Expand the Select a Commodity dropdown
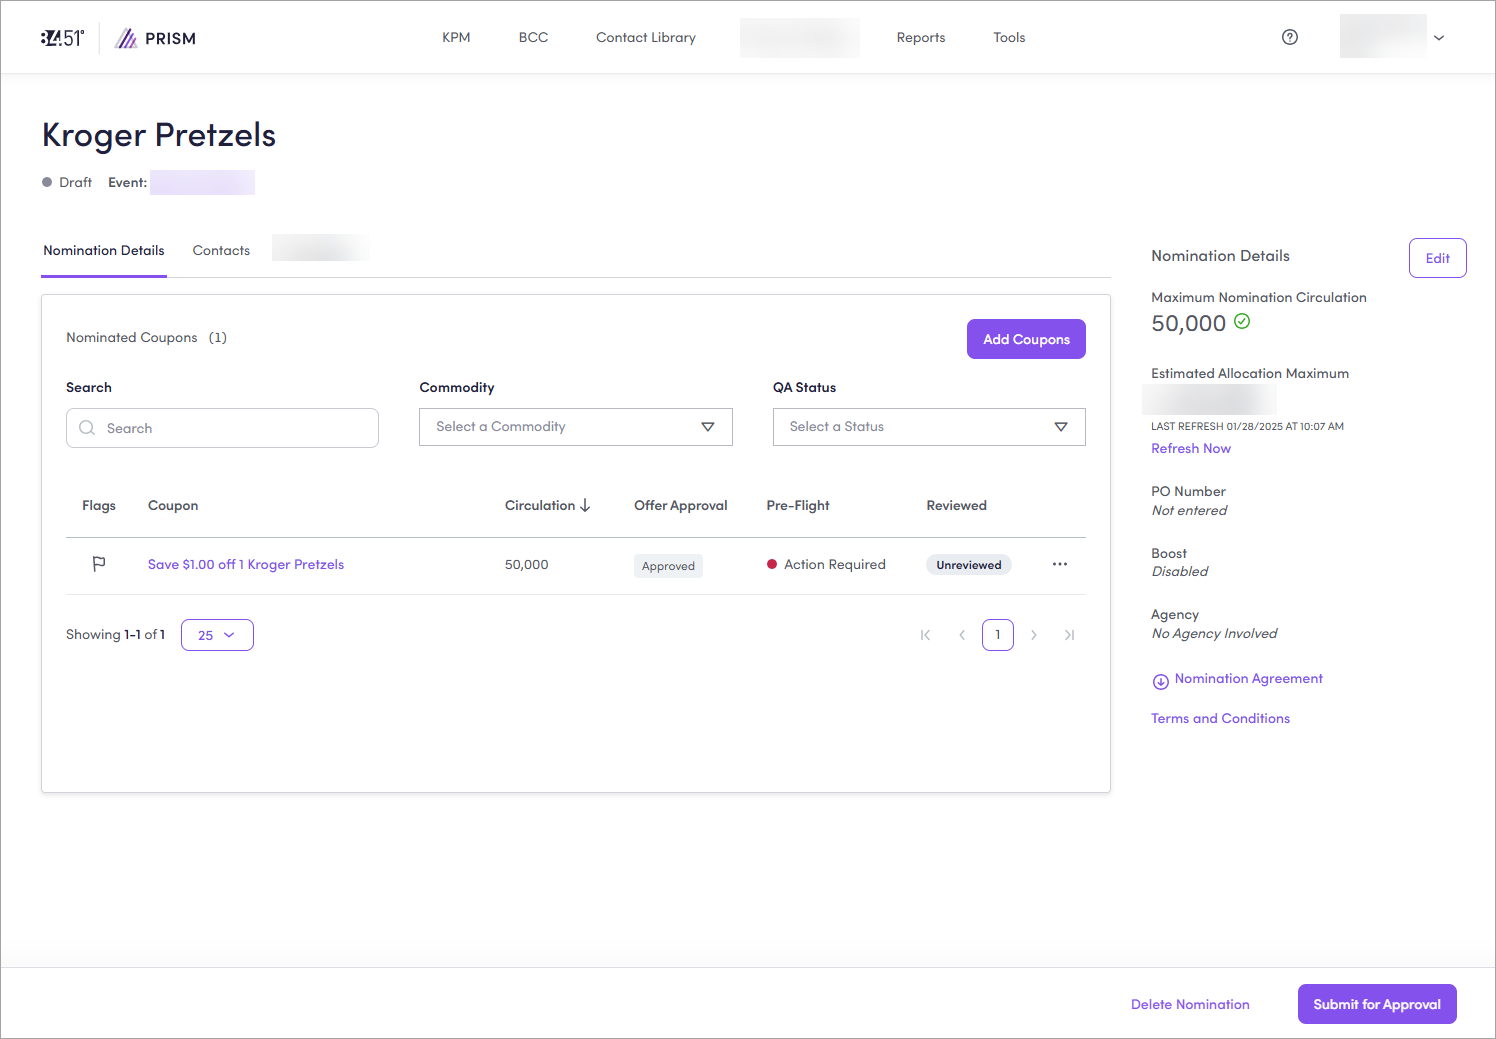Image resolution: width=1496 pixels, height=1039 pixels. 575,427
